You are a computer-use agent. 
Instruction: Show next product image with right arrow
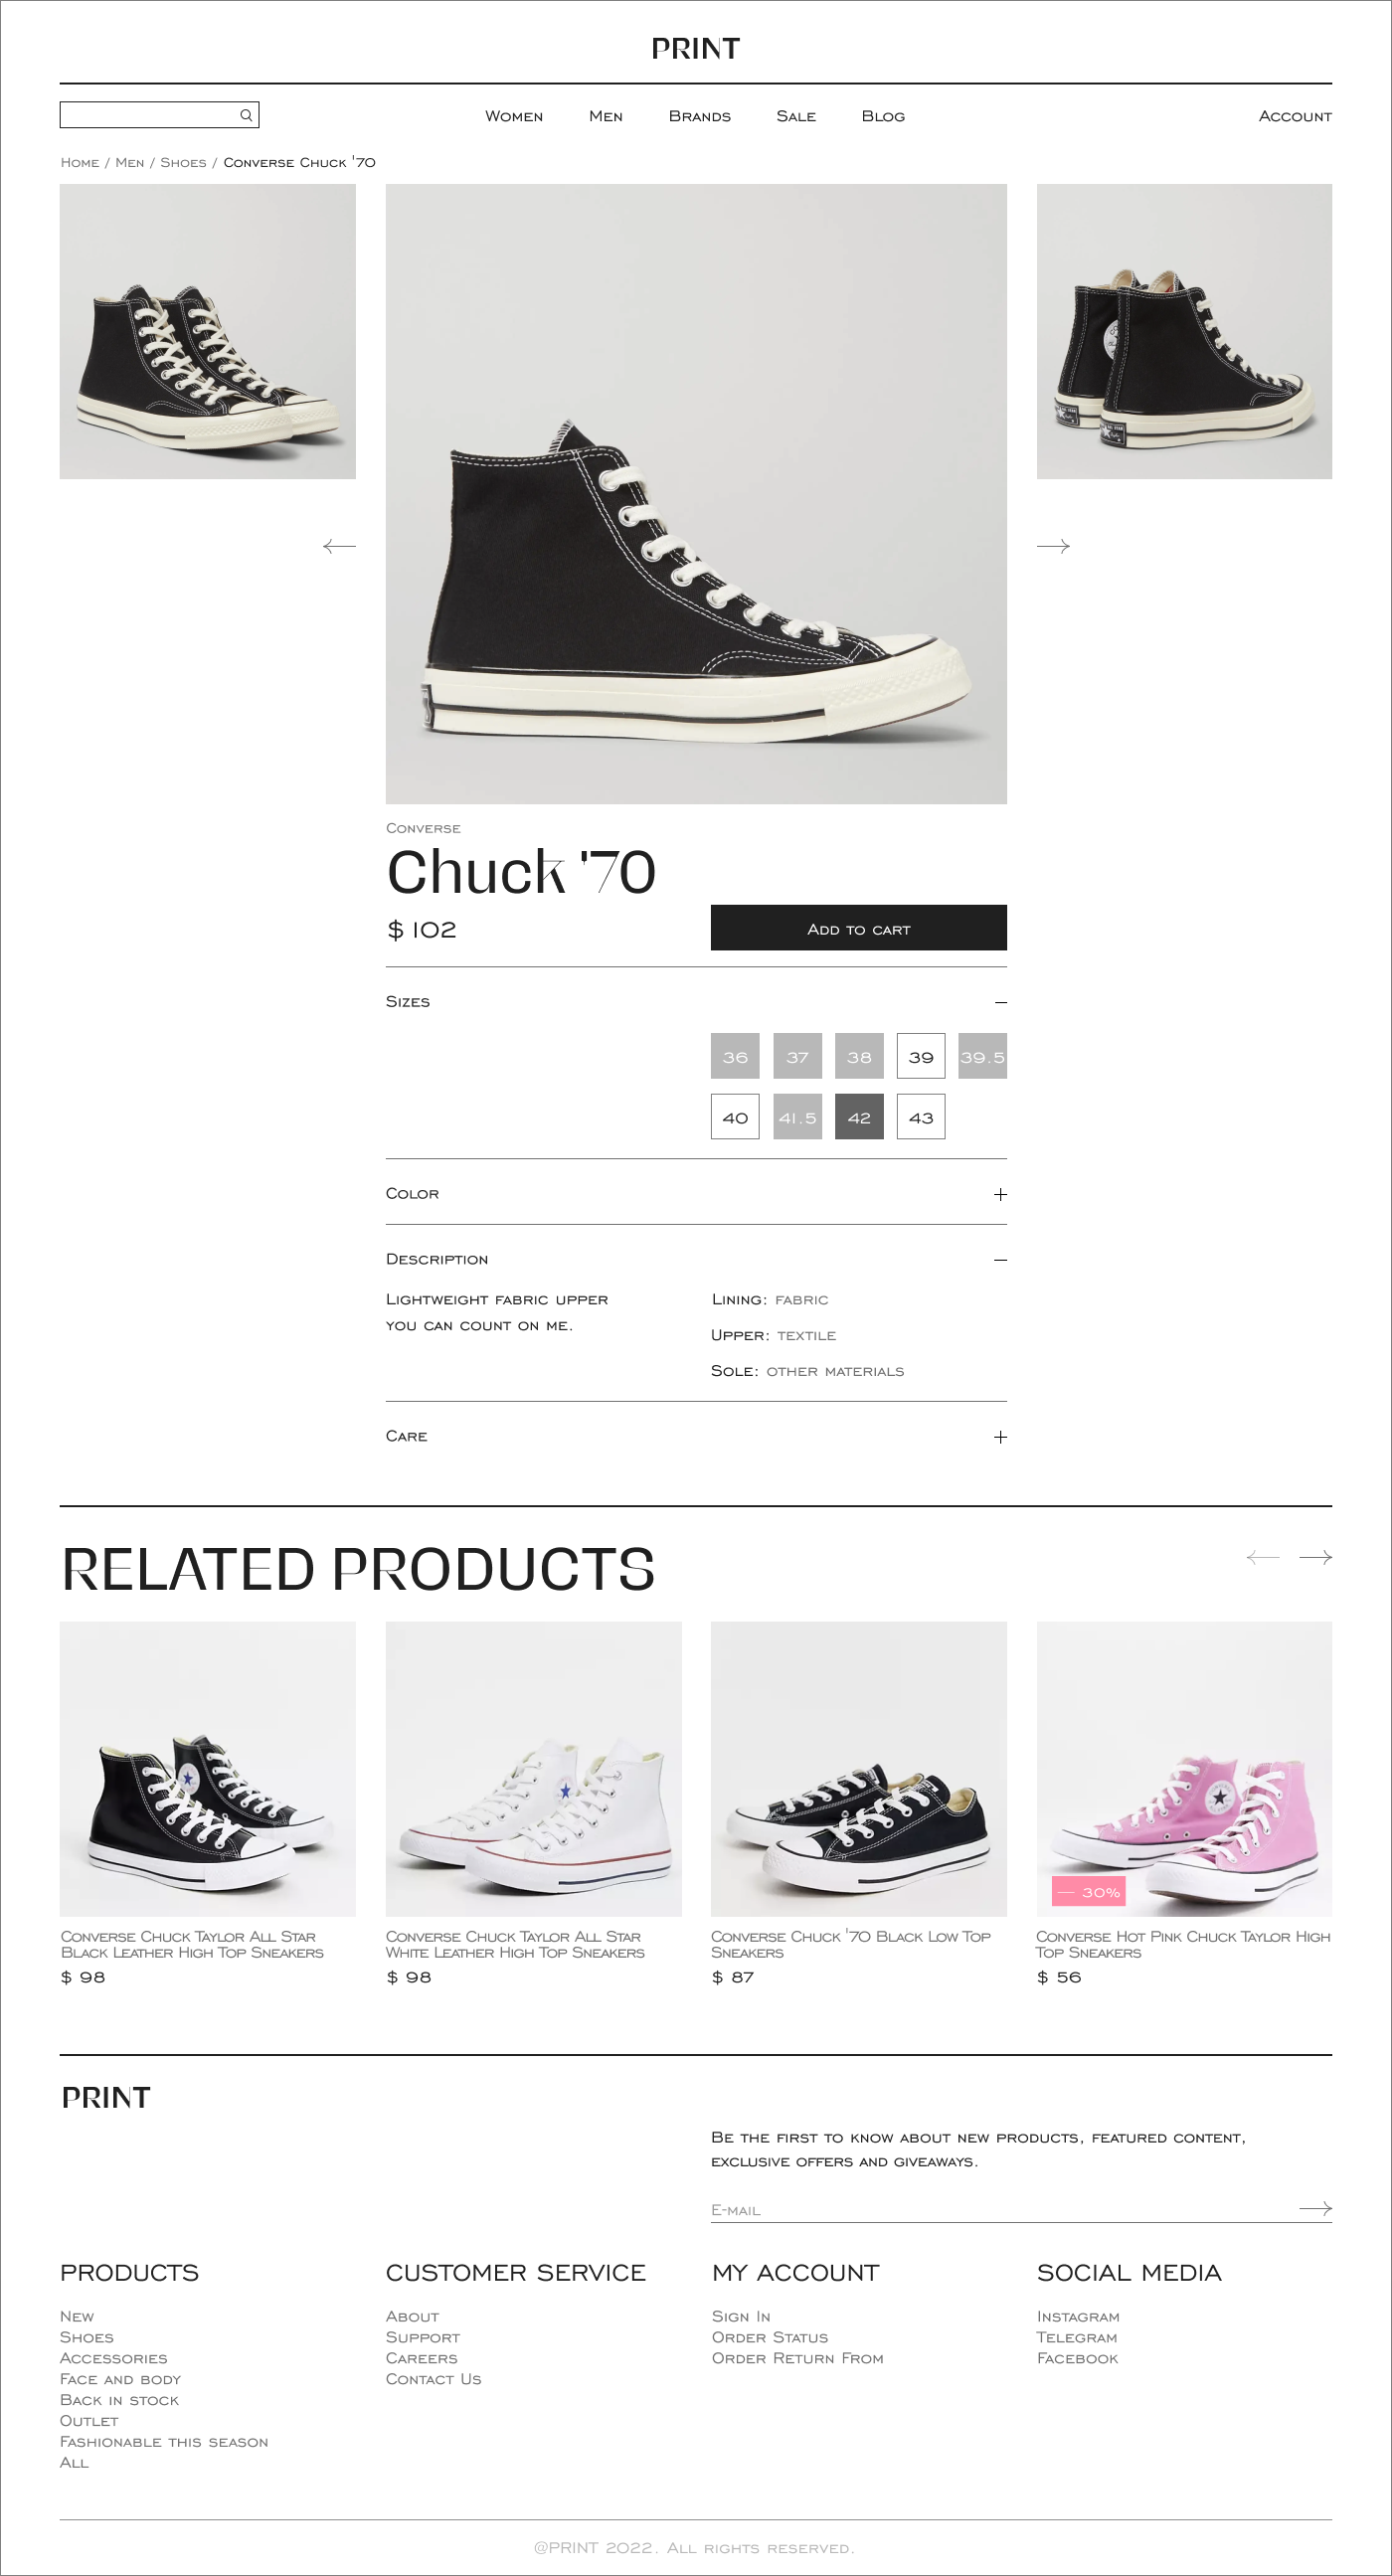(1053, 546)
